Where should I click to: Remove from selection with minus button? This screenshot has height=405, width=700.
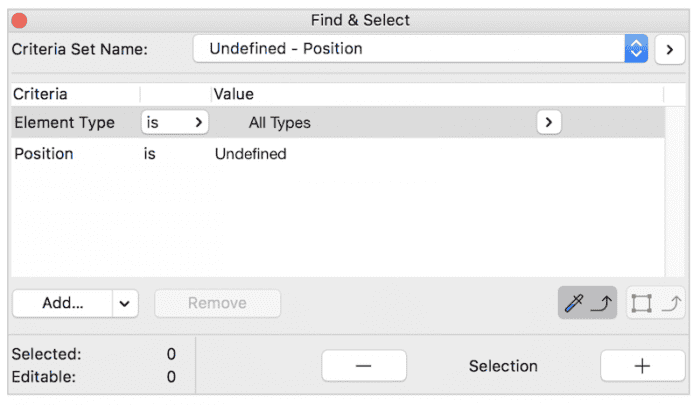(364, 366)
